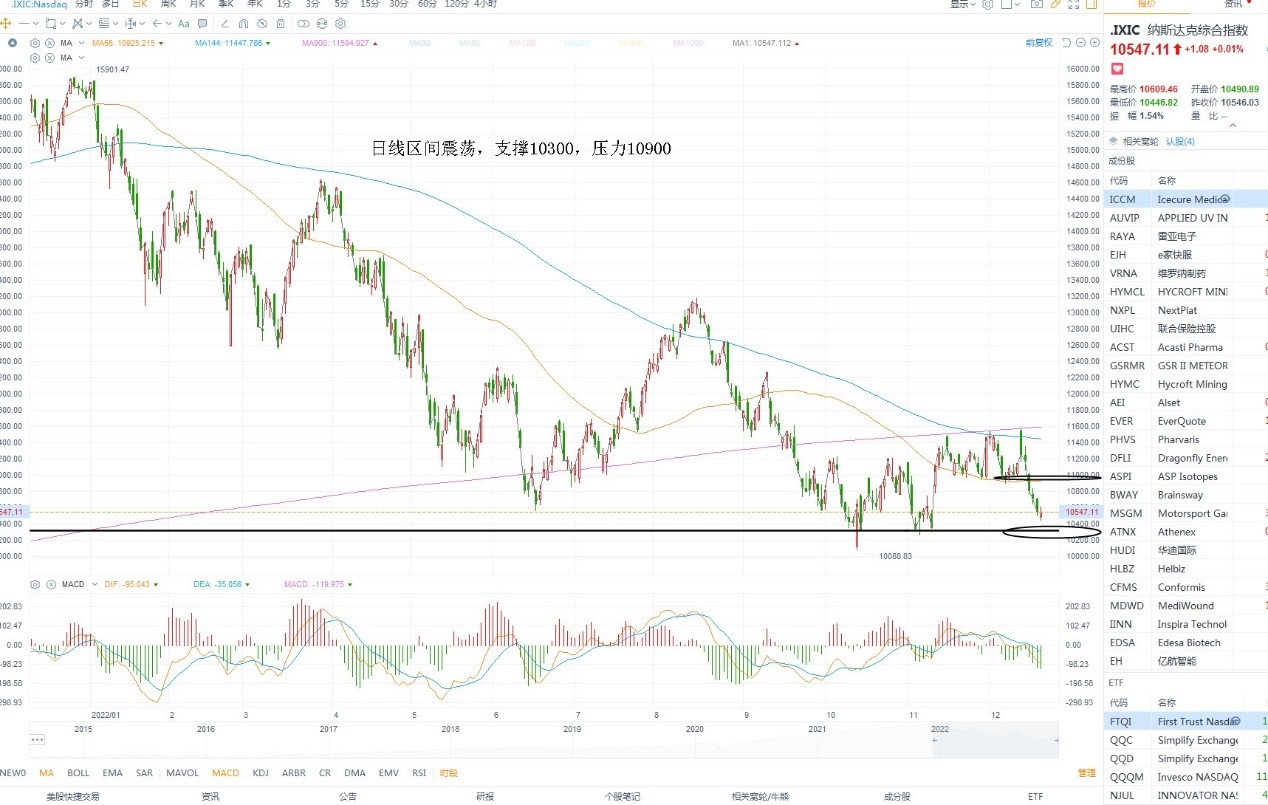The height and width of the screenshot is (805, 1268).
Task: Toggle the KDJ indicator
Action: pyautogui.click(x=261, y=773)
